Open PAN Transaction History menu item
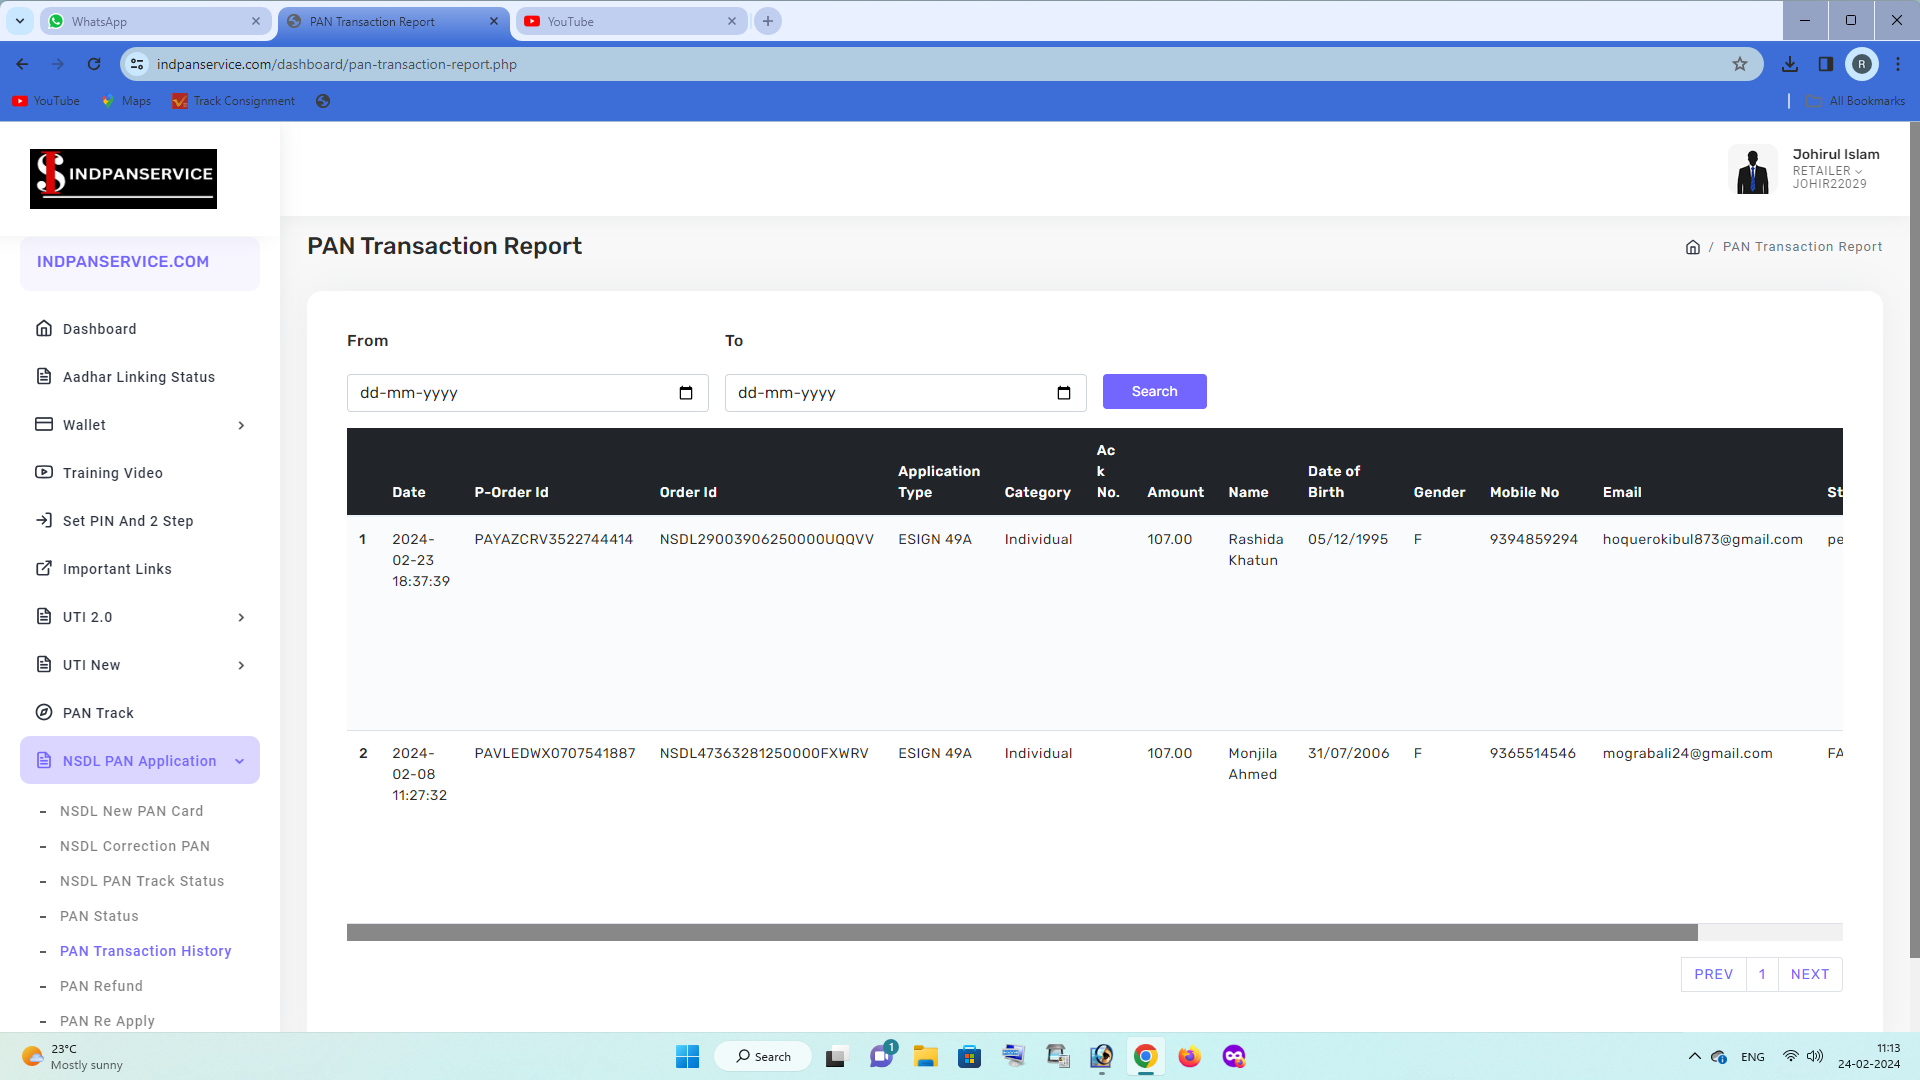This screenshot has height=1080, width=1920. [x=145, y=951]
